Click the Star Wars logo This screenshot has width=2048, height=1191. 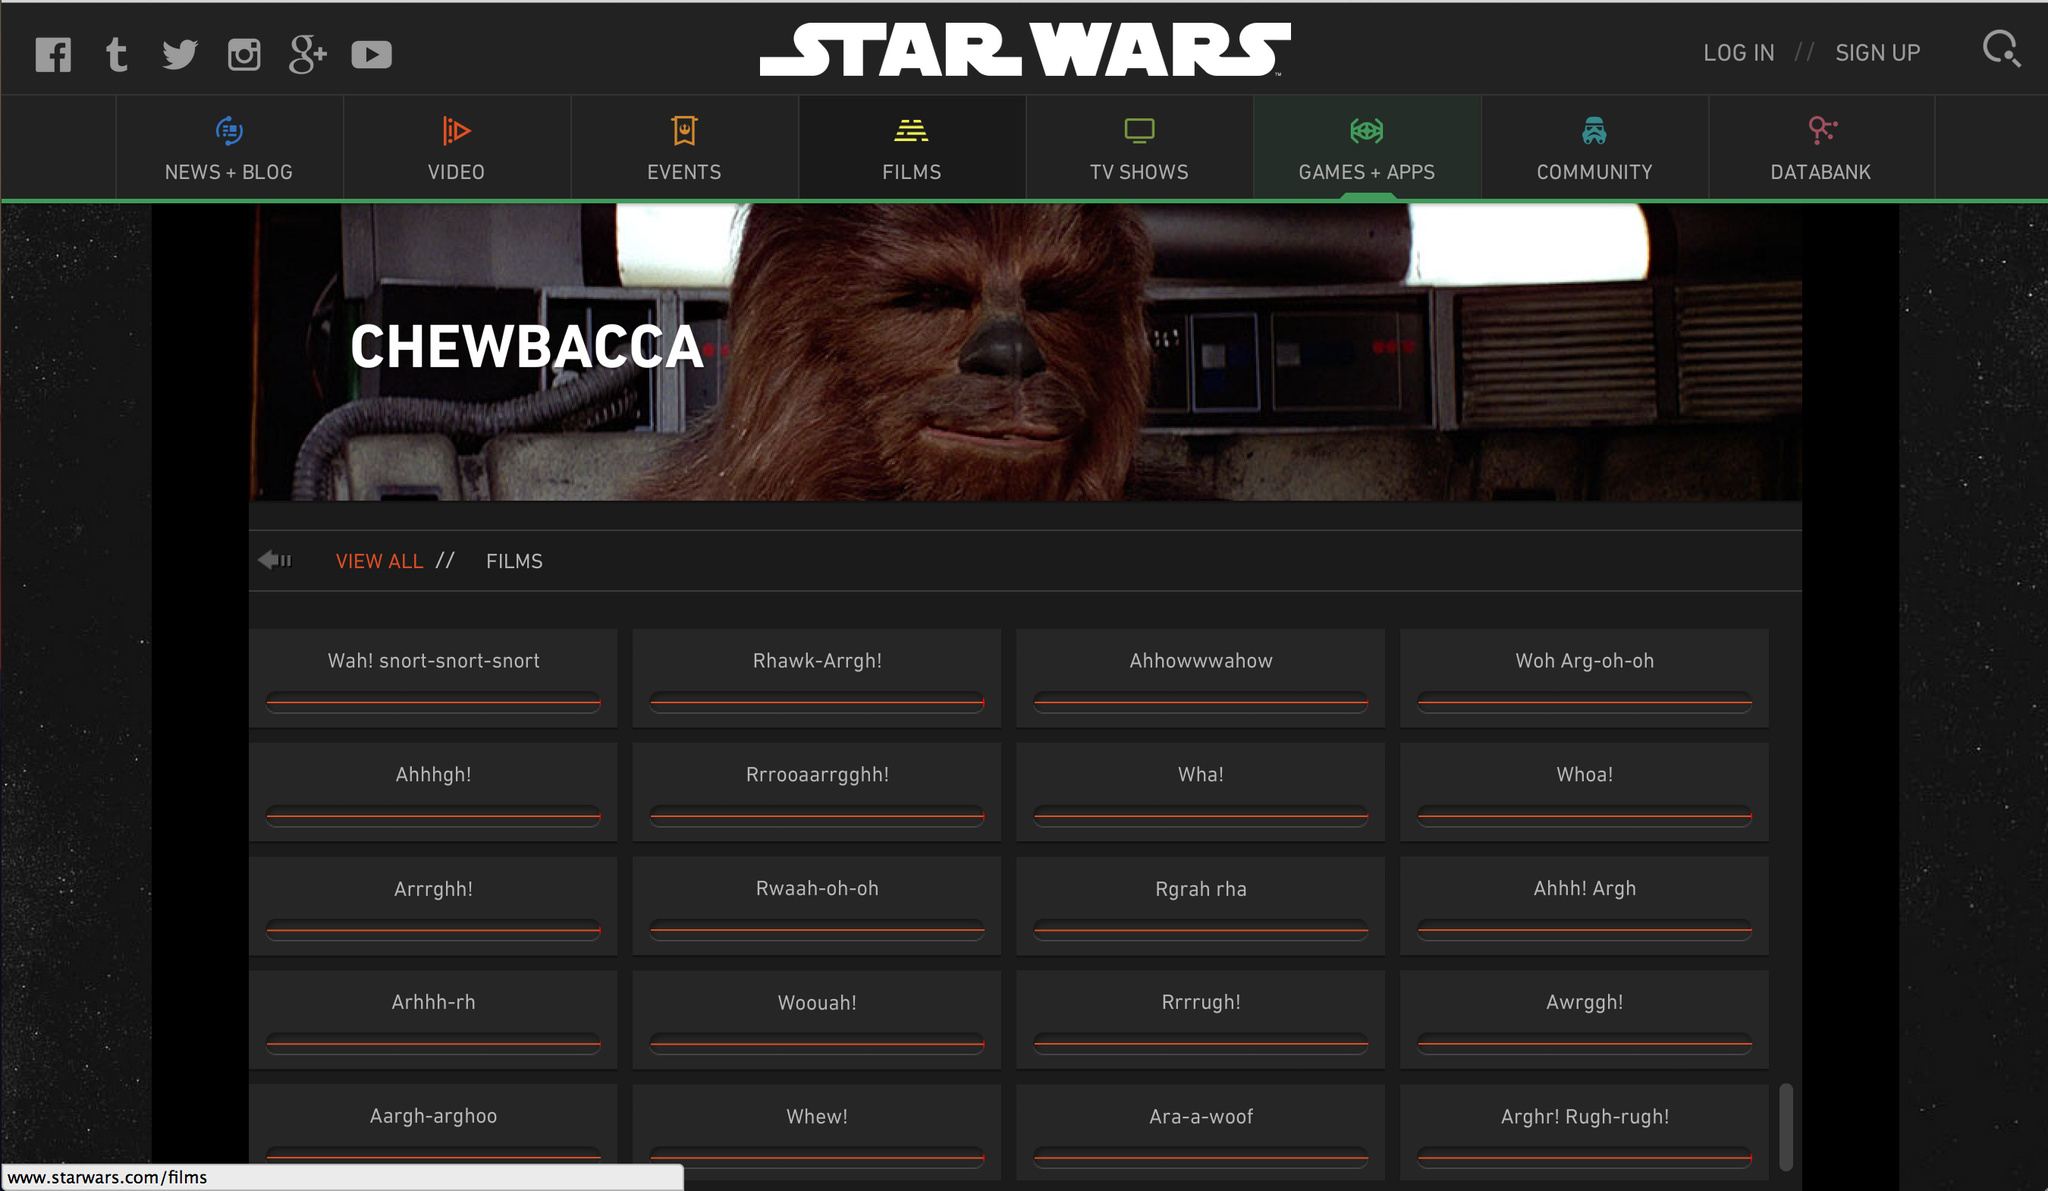pyautogui.click(x=1024, y=50)
